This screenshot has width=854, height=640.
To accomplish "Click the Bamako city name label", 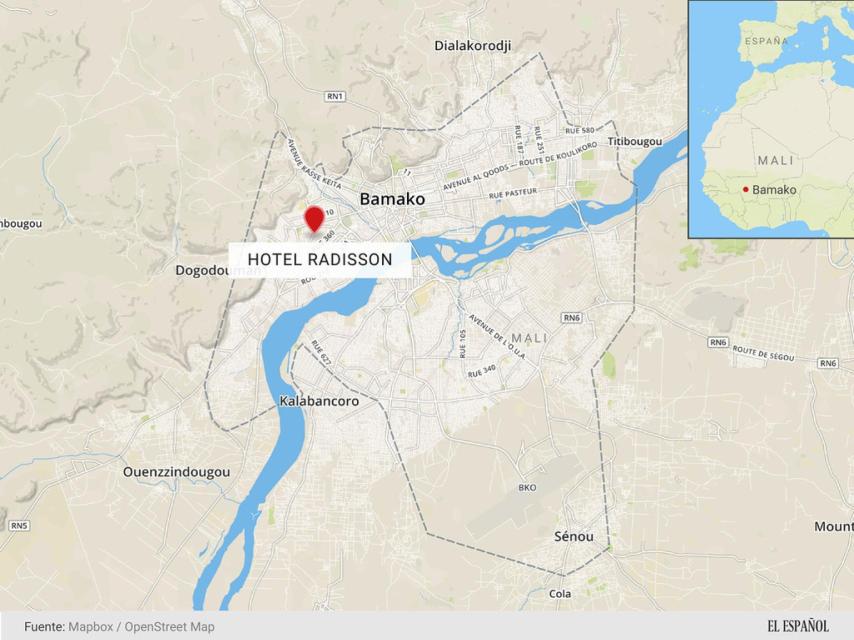I will click(x=392, y=199).
